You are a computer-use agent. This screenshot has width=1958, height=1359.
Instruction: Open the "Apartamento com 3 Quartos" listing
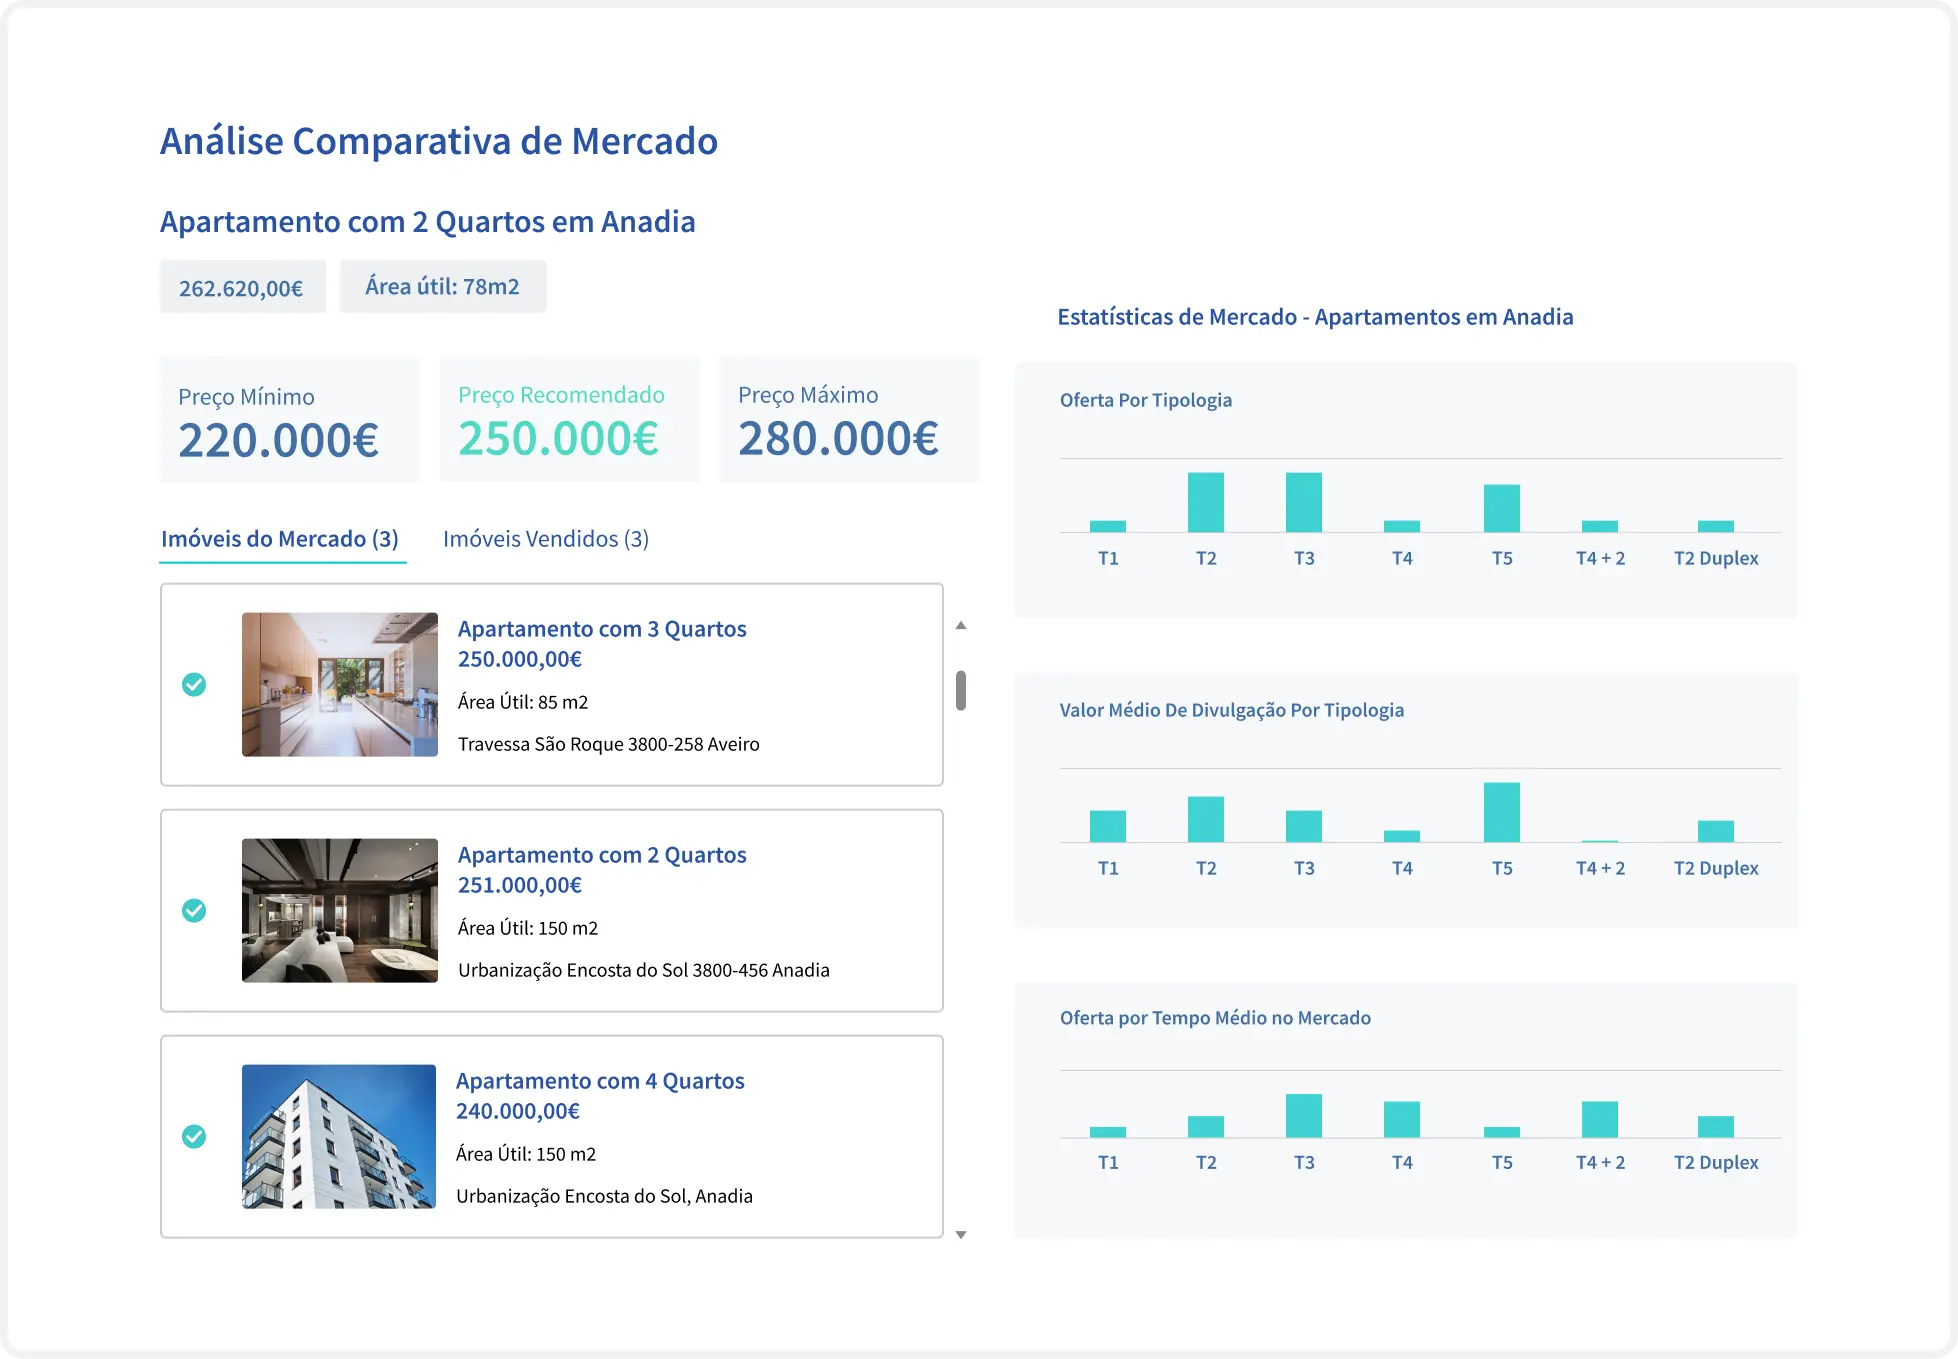tap(602, 628)
